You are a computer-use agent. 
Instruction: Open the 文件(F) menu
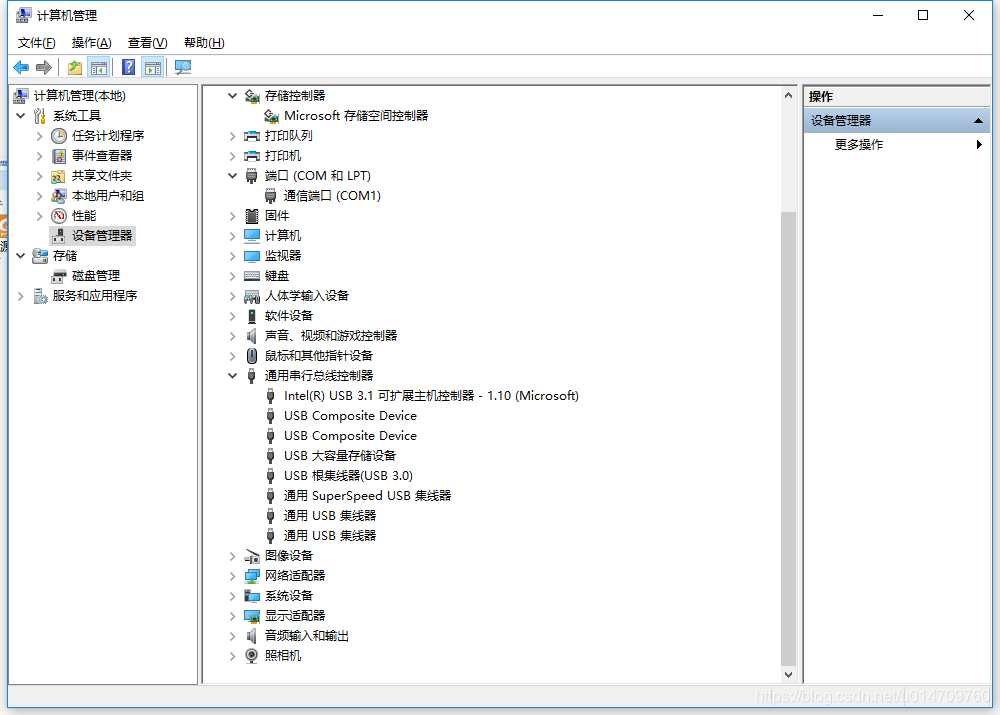pos(36,43)
